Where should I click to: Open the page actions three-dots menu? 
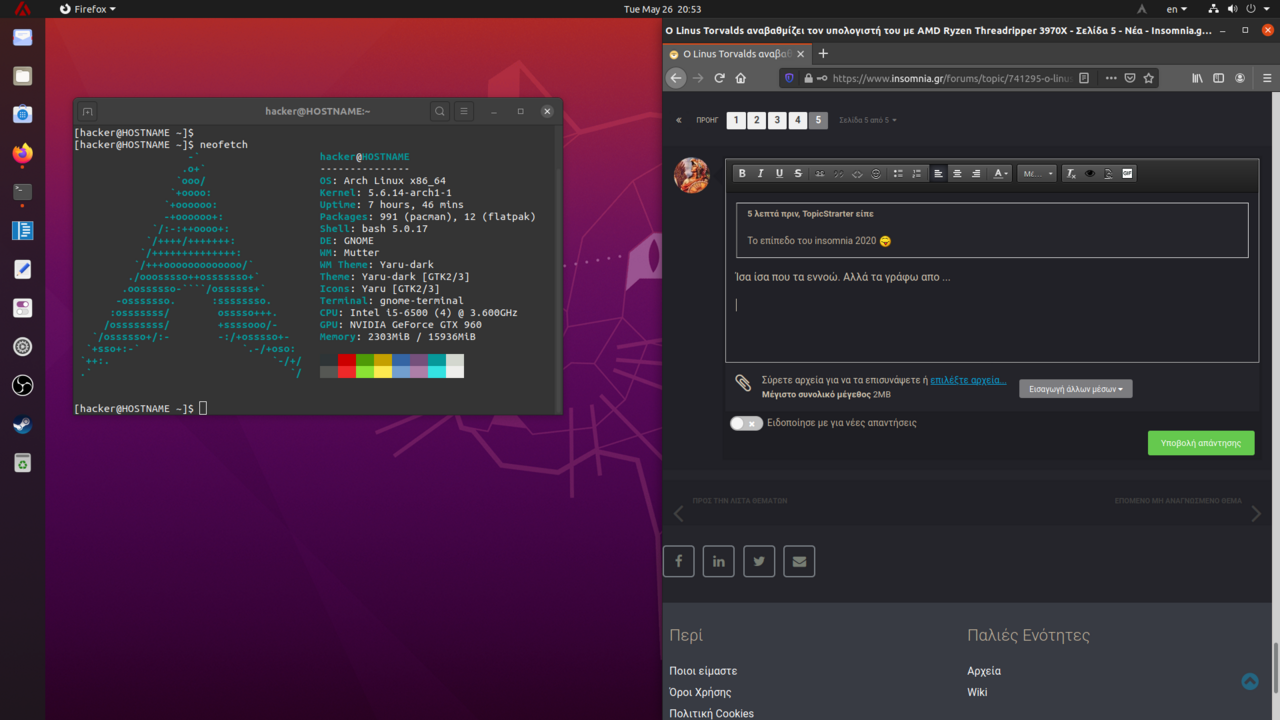pos(1111,78)
